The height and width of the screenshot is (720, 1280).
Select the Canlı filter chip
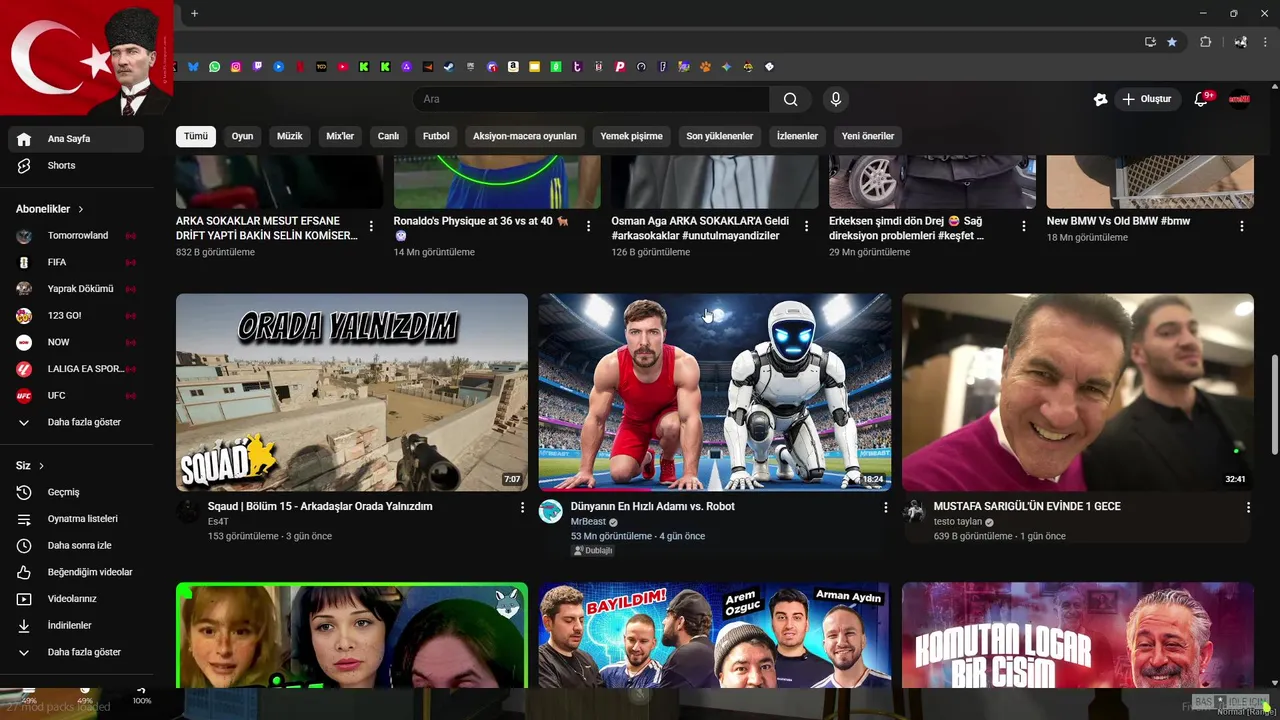[x=388, y=136]
